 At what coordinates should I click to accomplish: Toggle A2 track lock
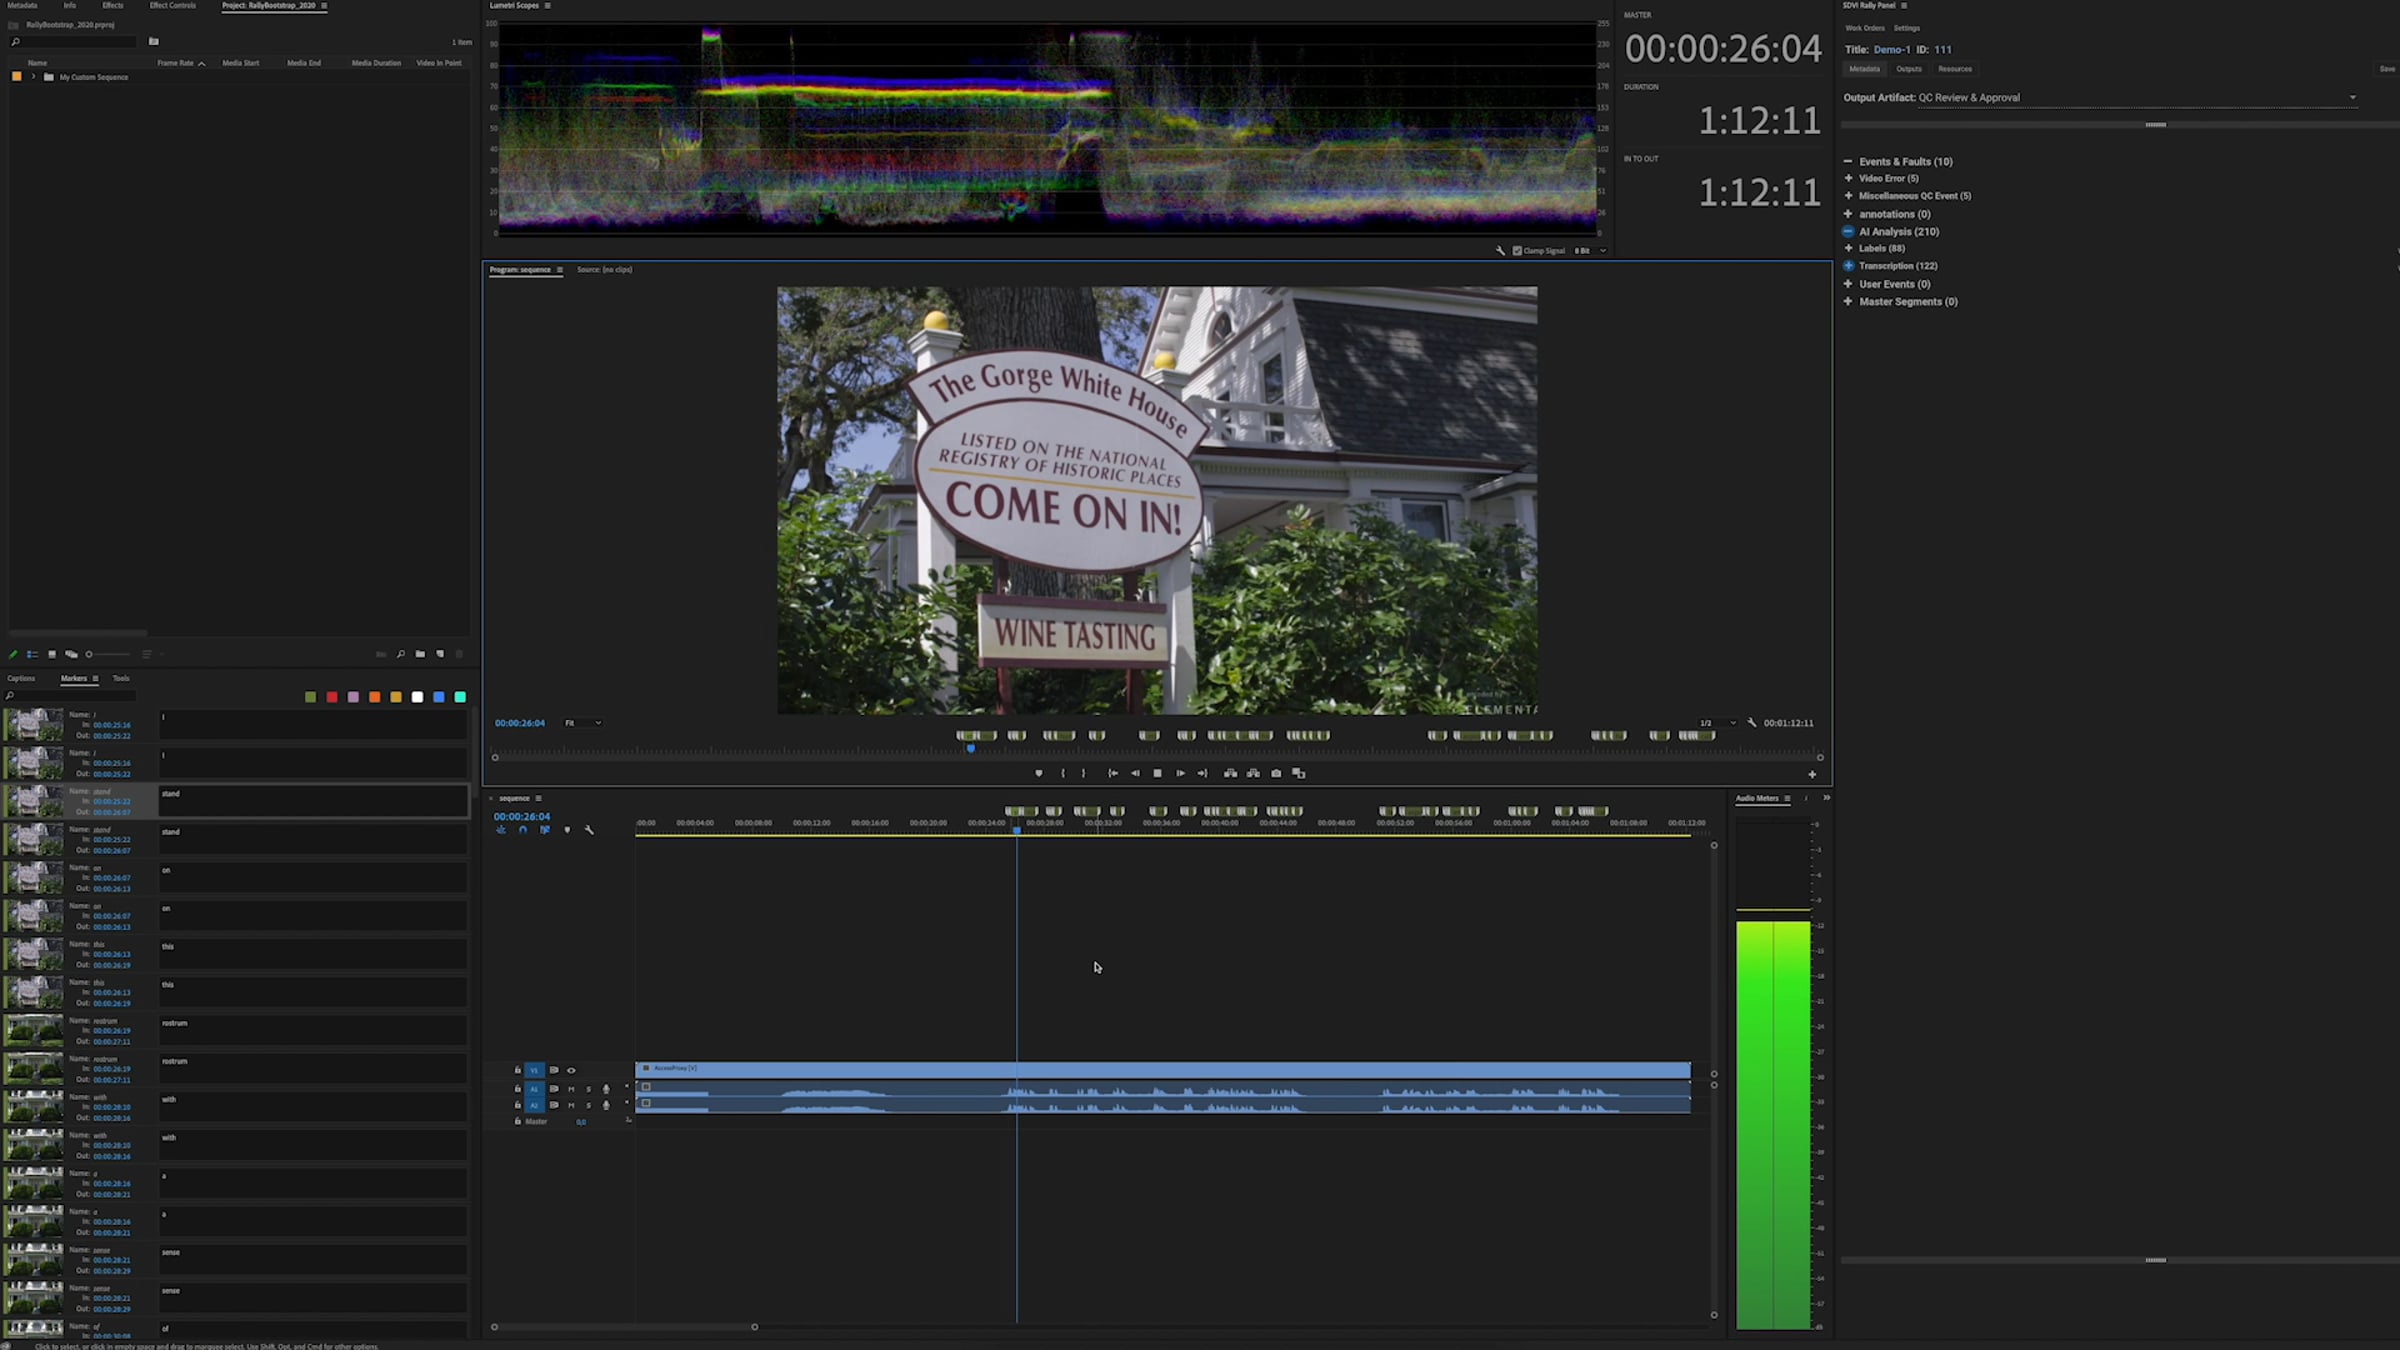coord(518,1105)
